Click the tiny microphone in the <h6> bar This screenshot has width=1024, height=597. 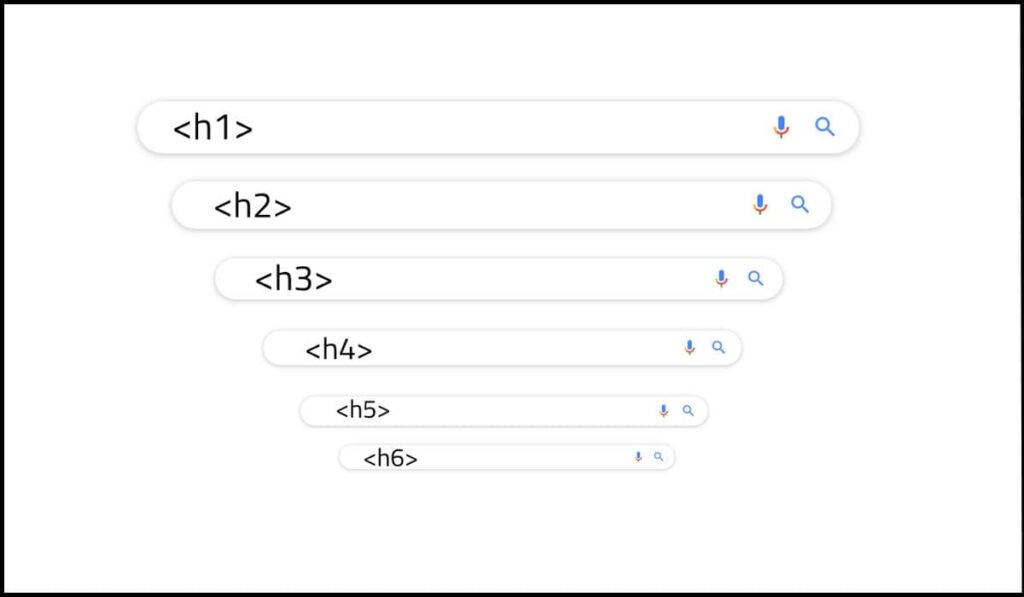[x=638, y=457]
